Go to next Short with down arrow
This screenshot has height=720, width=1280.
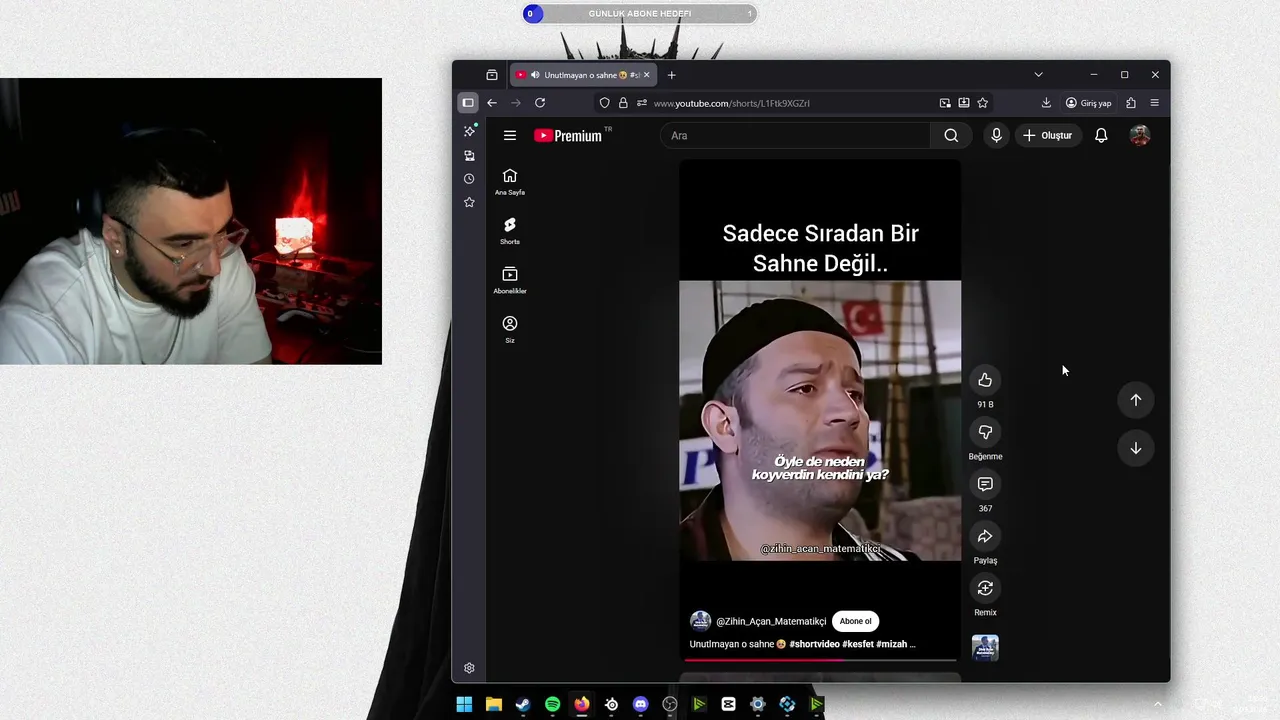[1136, 448]
